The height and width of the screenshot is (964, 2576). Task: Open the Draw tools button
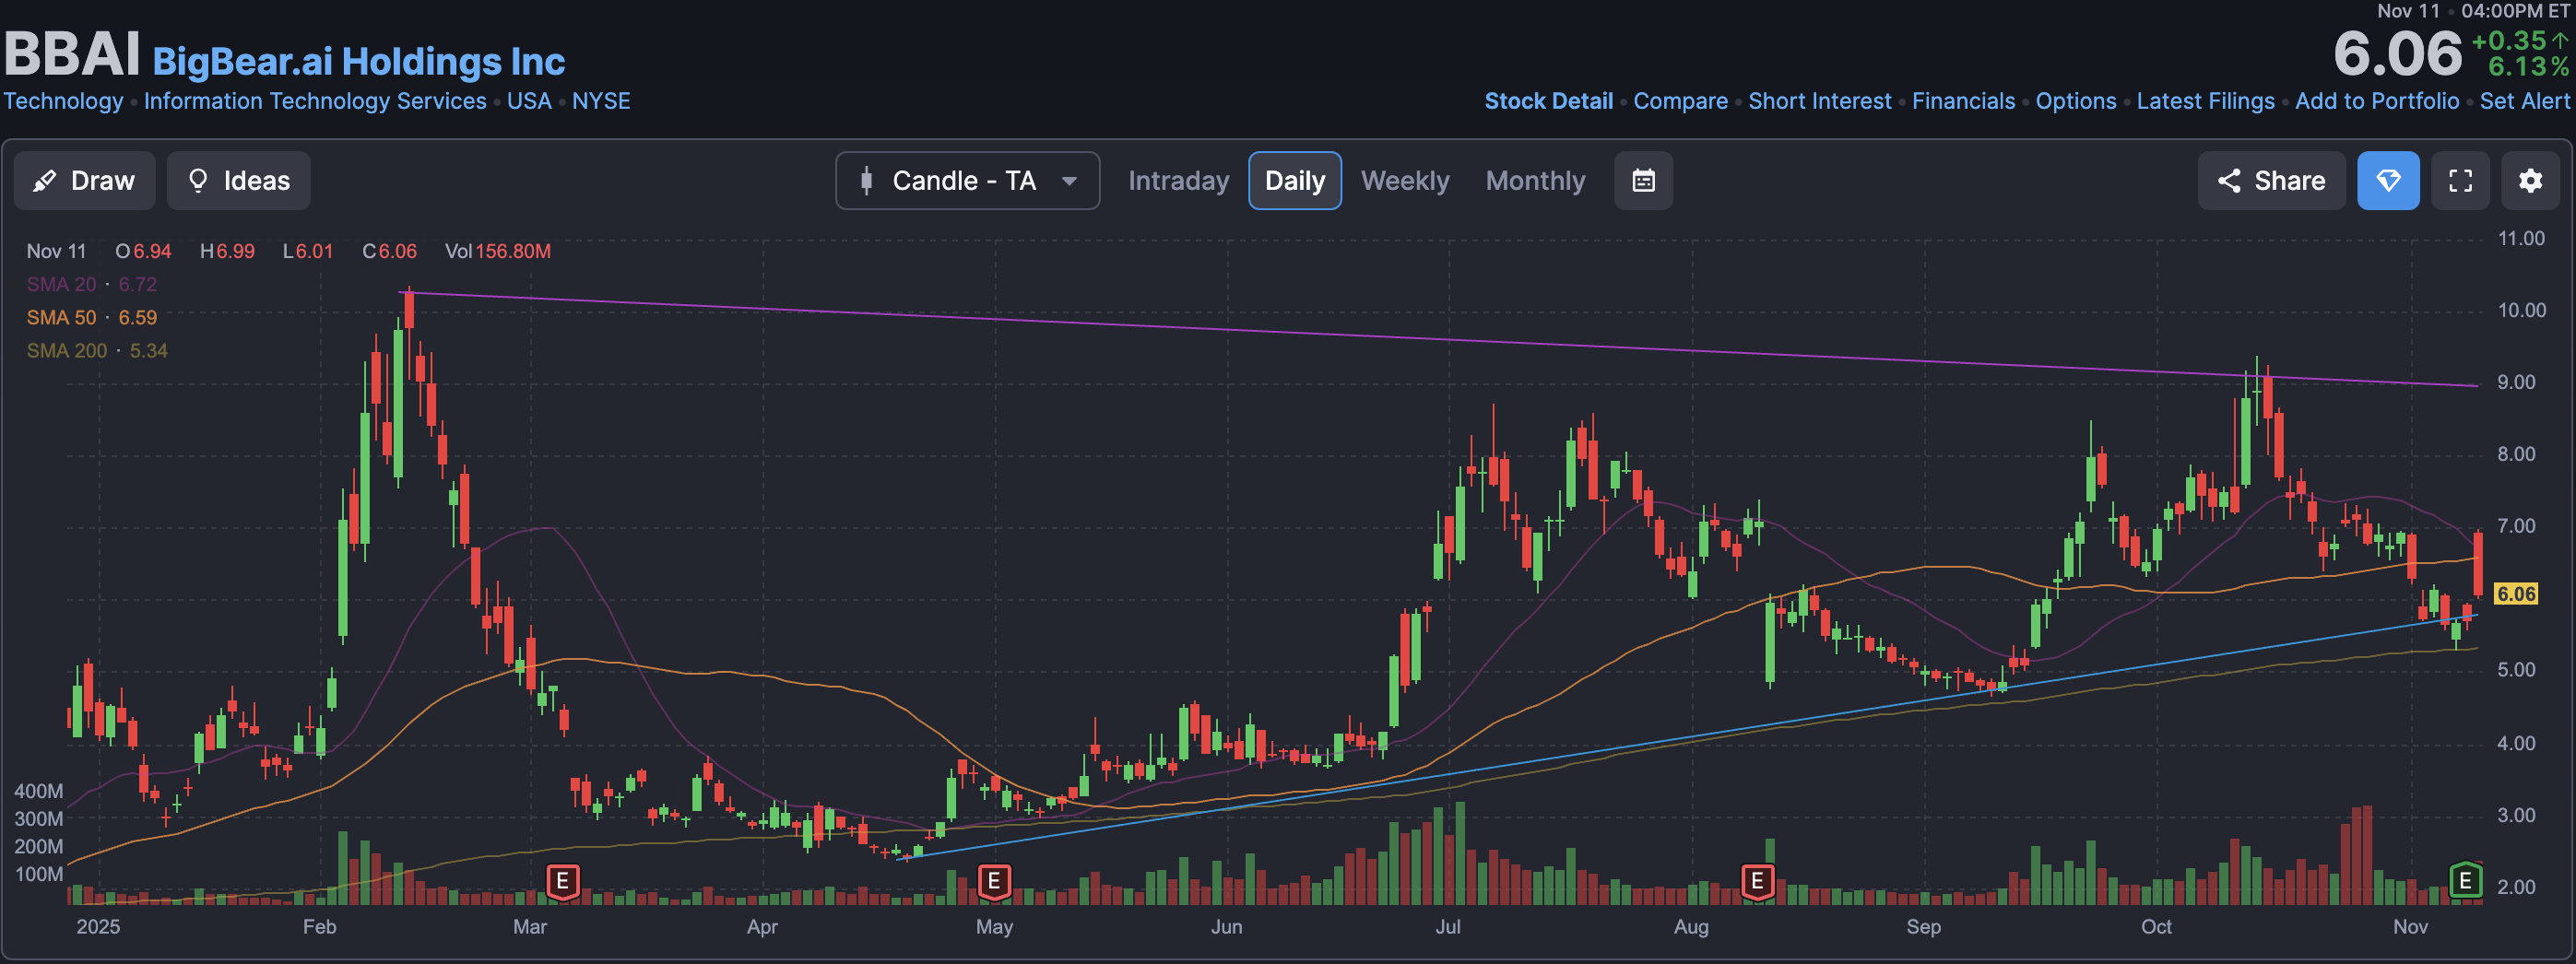click(84, 181)
